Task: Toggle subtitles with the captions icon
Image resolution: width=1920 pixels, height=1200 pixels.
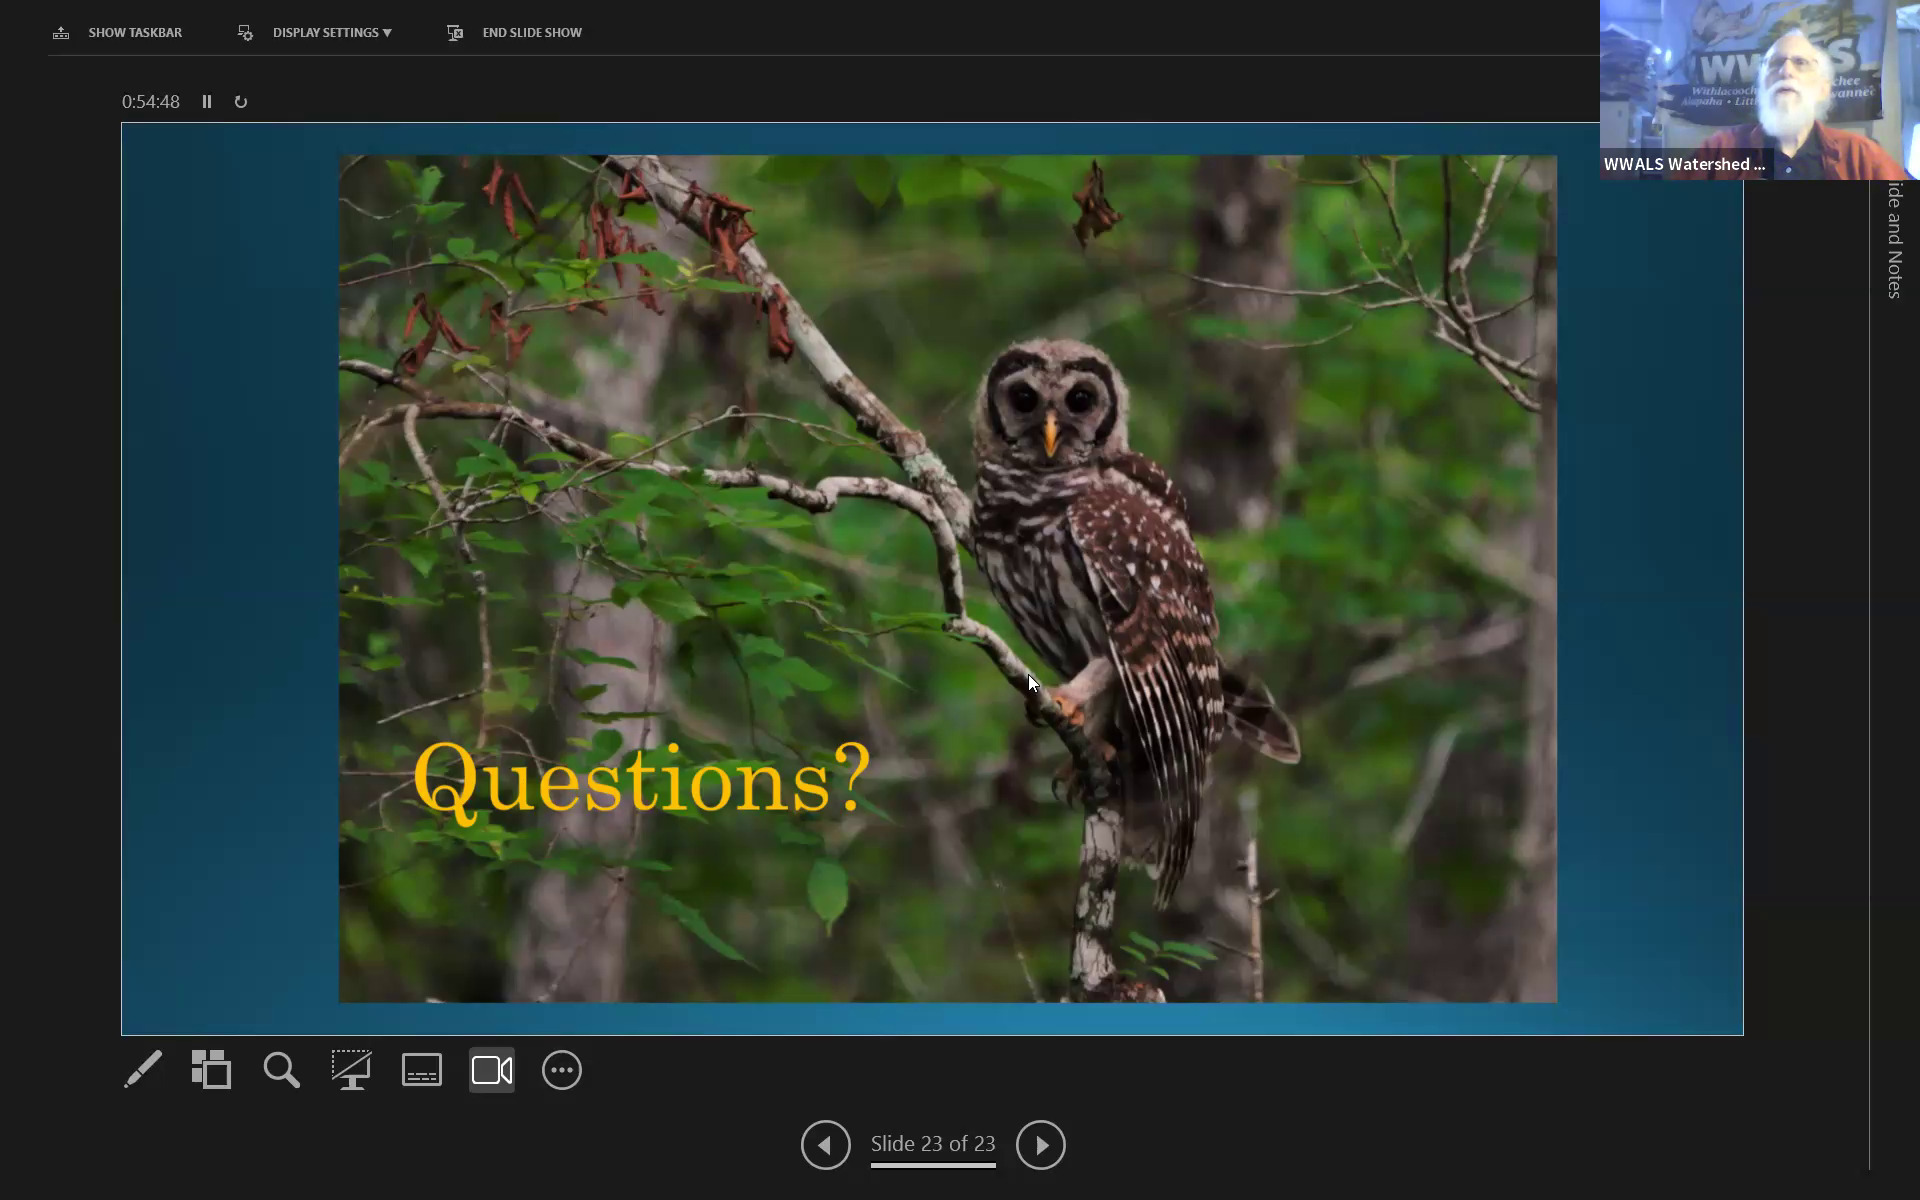Action: click(x=422, y=1070)
